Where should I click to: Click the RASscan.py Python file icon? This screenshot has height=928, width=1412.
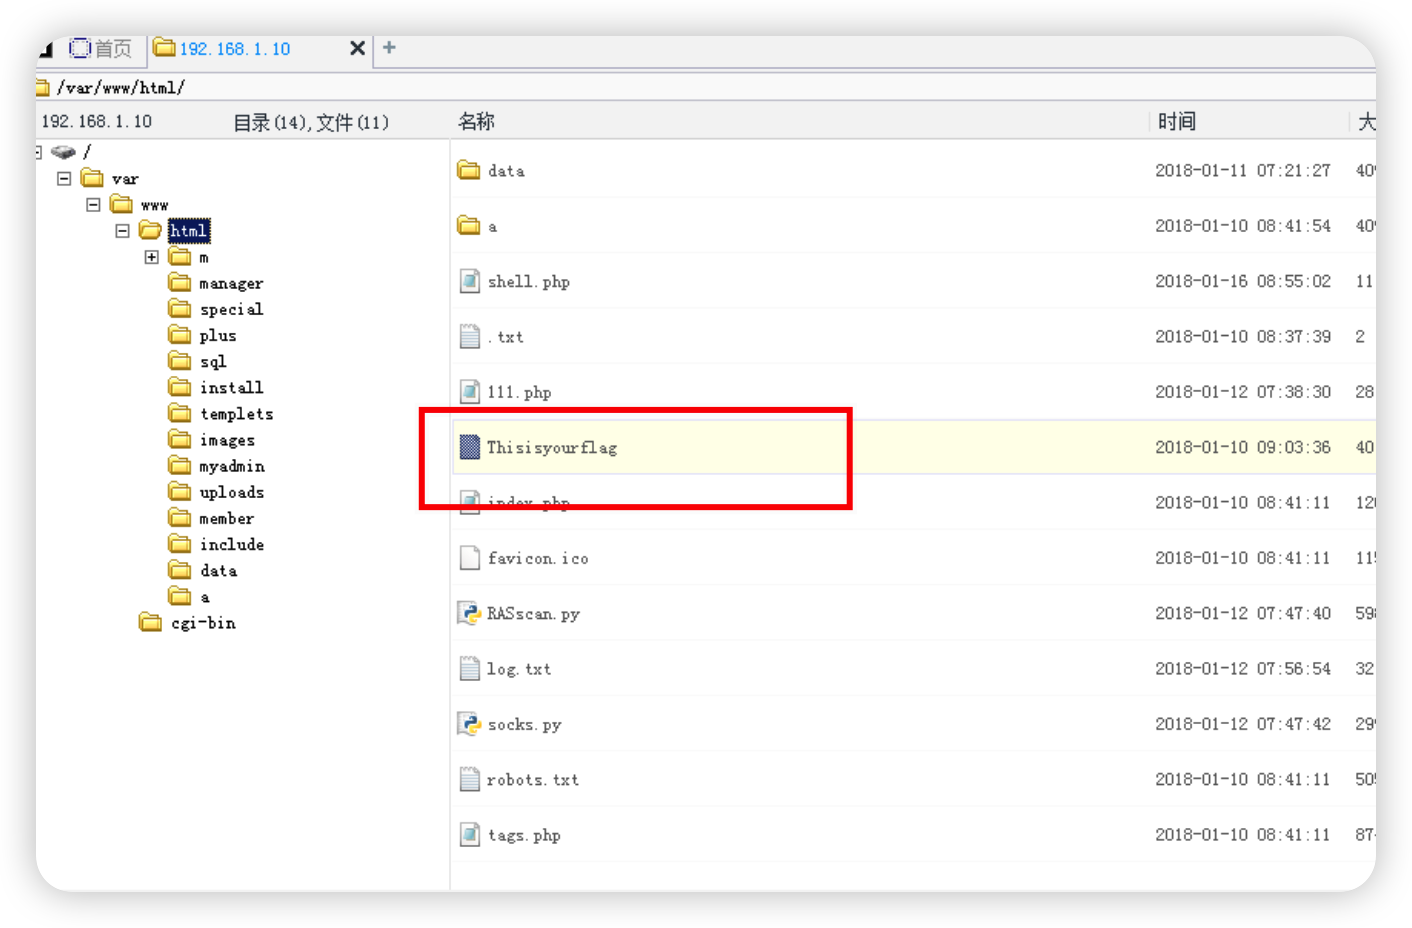(469, 613)
